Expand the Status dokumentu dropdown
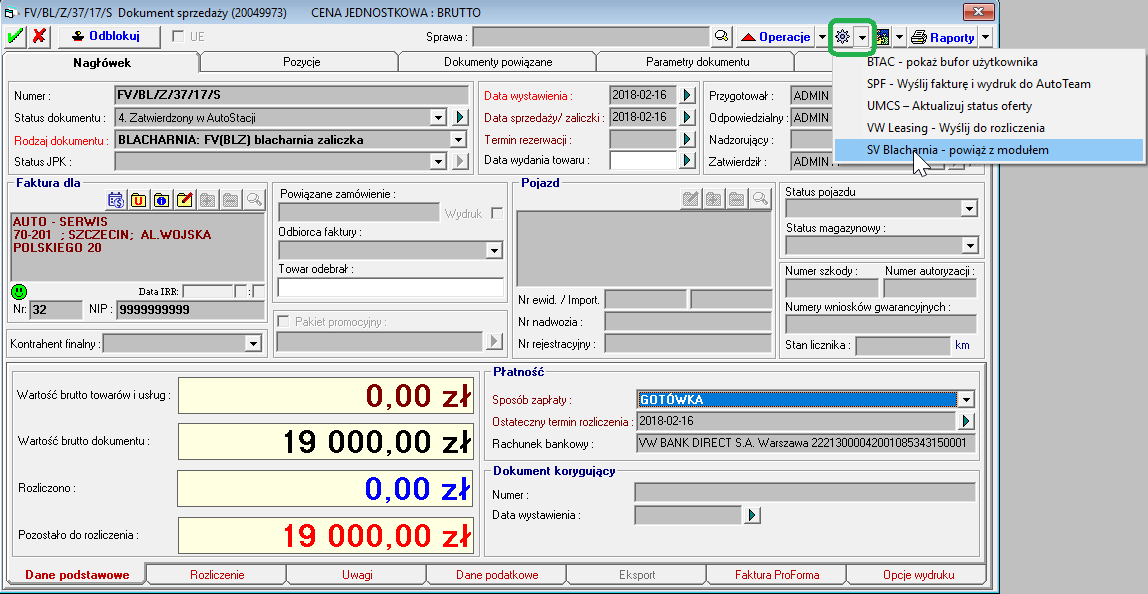The width and height of the screenshot is (1148, 594). pyautogui.click(x=438, y=118)
